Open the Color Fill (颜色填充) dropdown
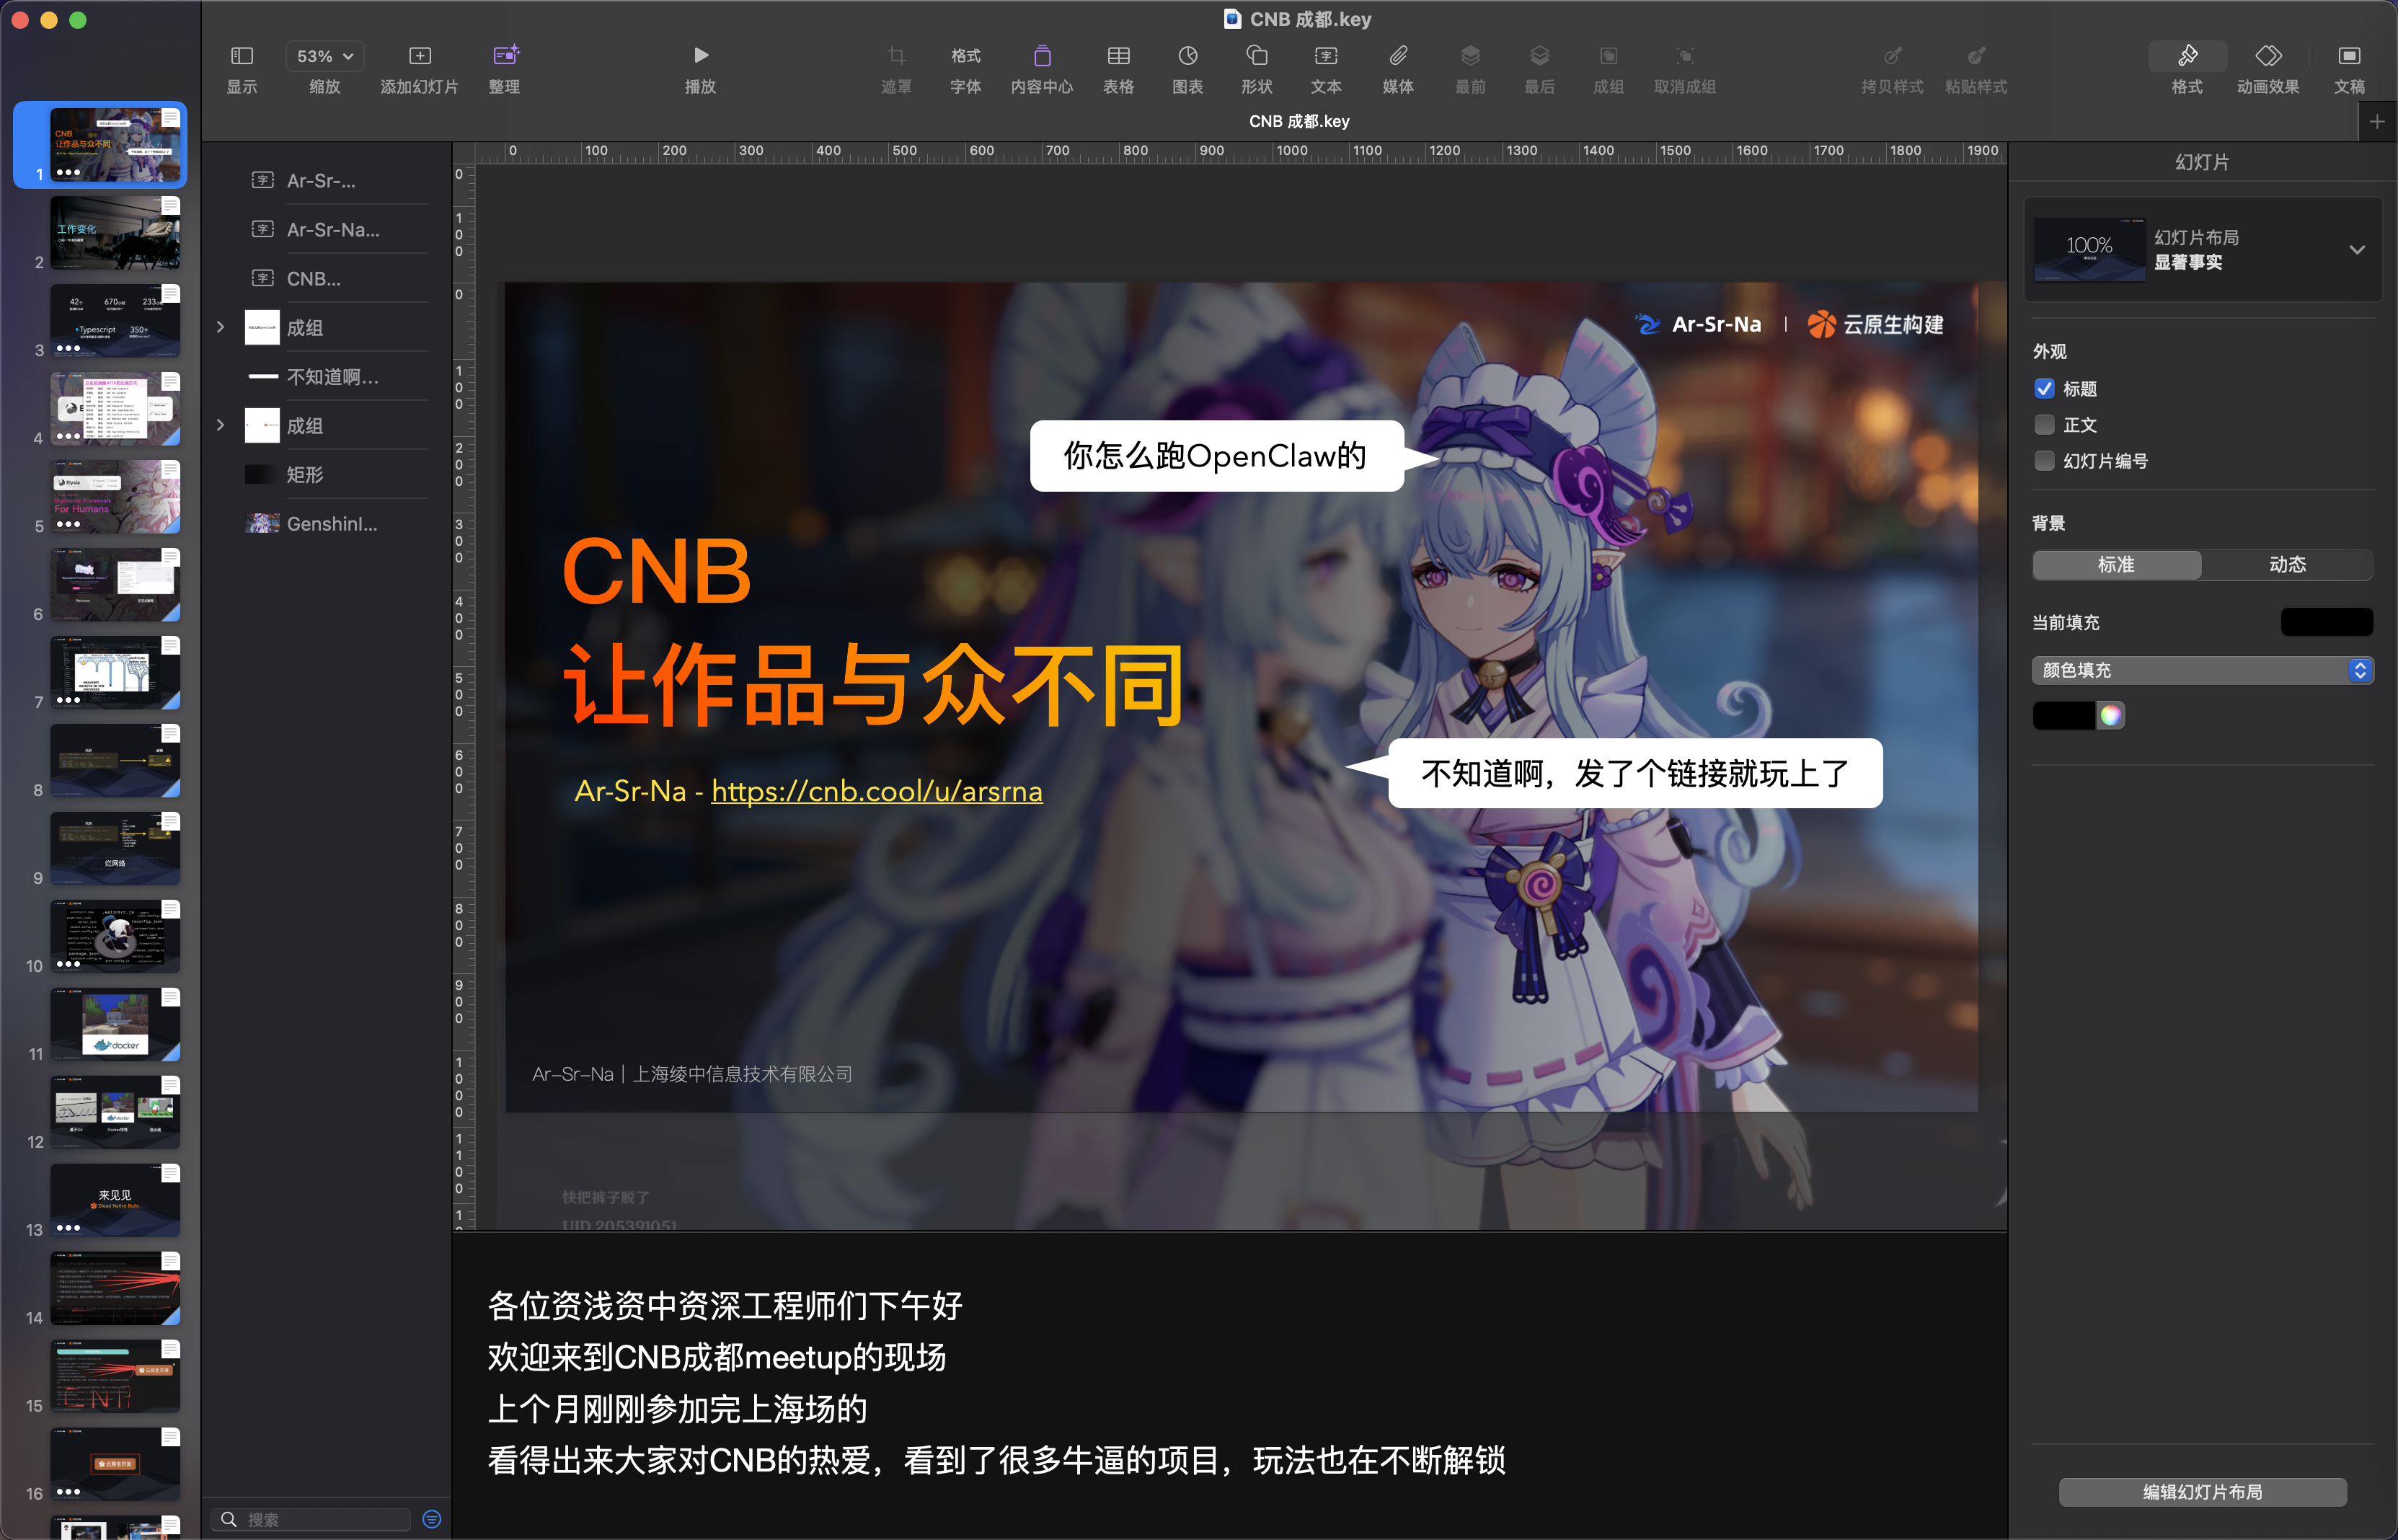Viewport: 2398px width, 1540px height. [2201, 670]
